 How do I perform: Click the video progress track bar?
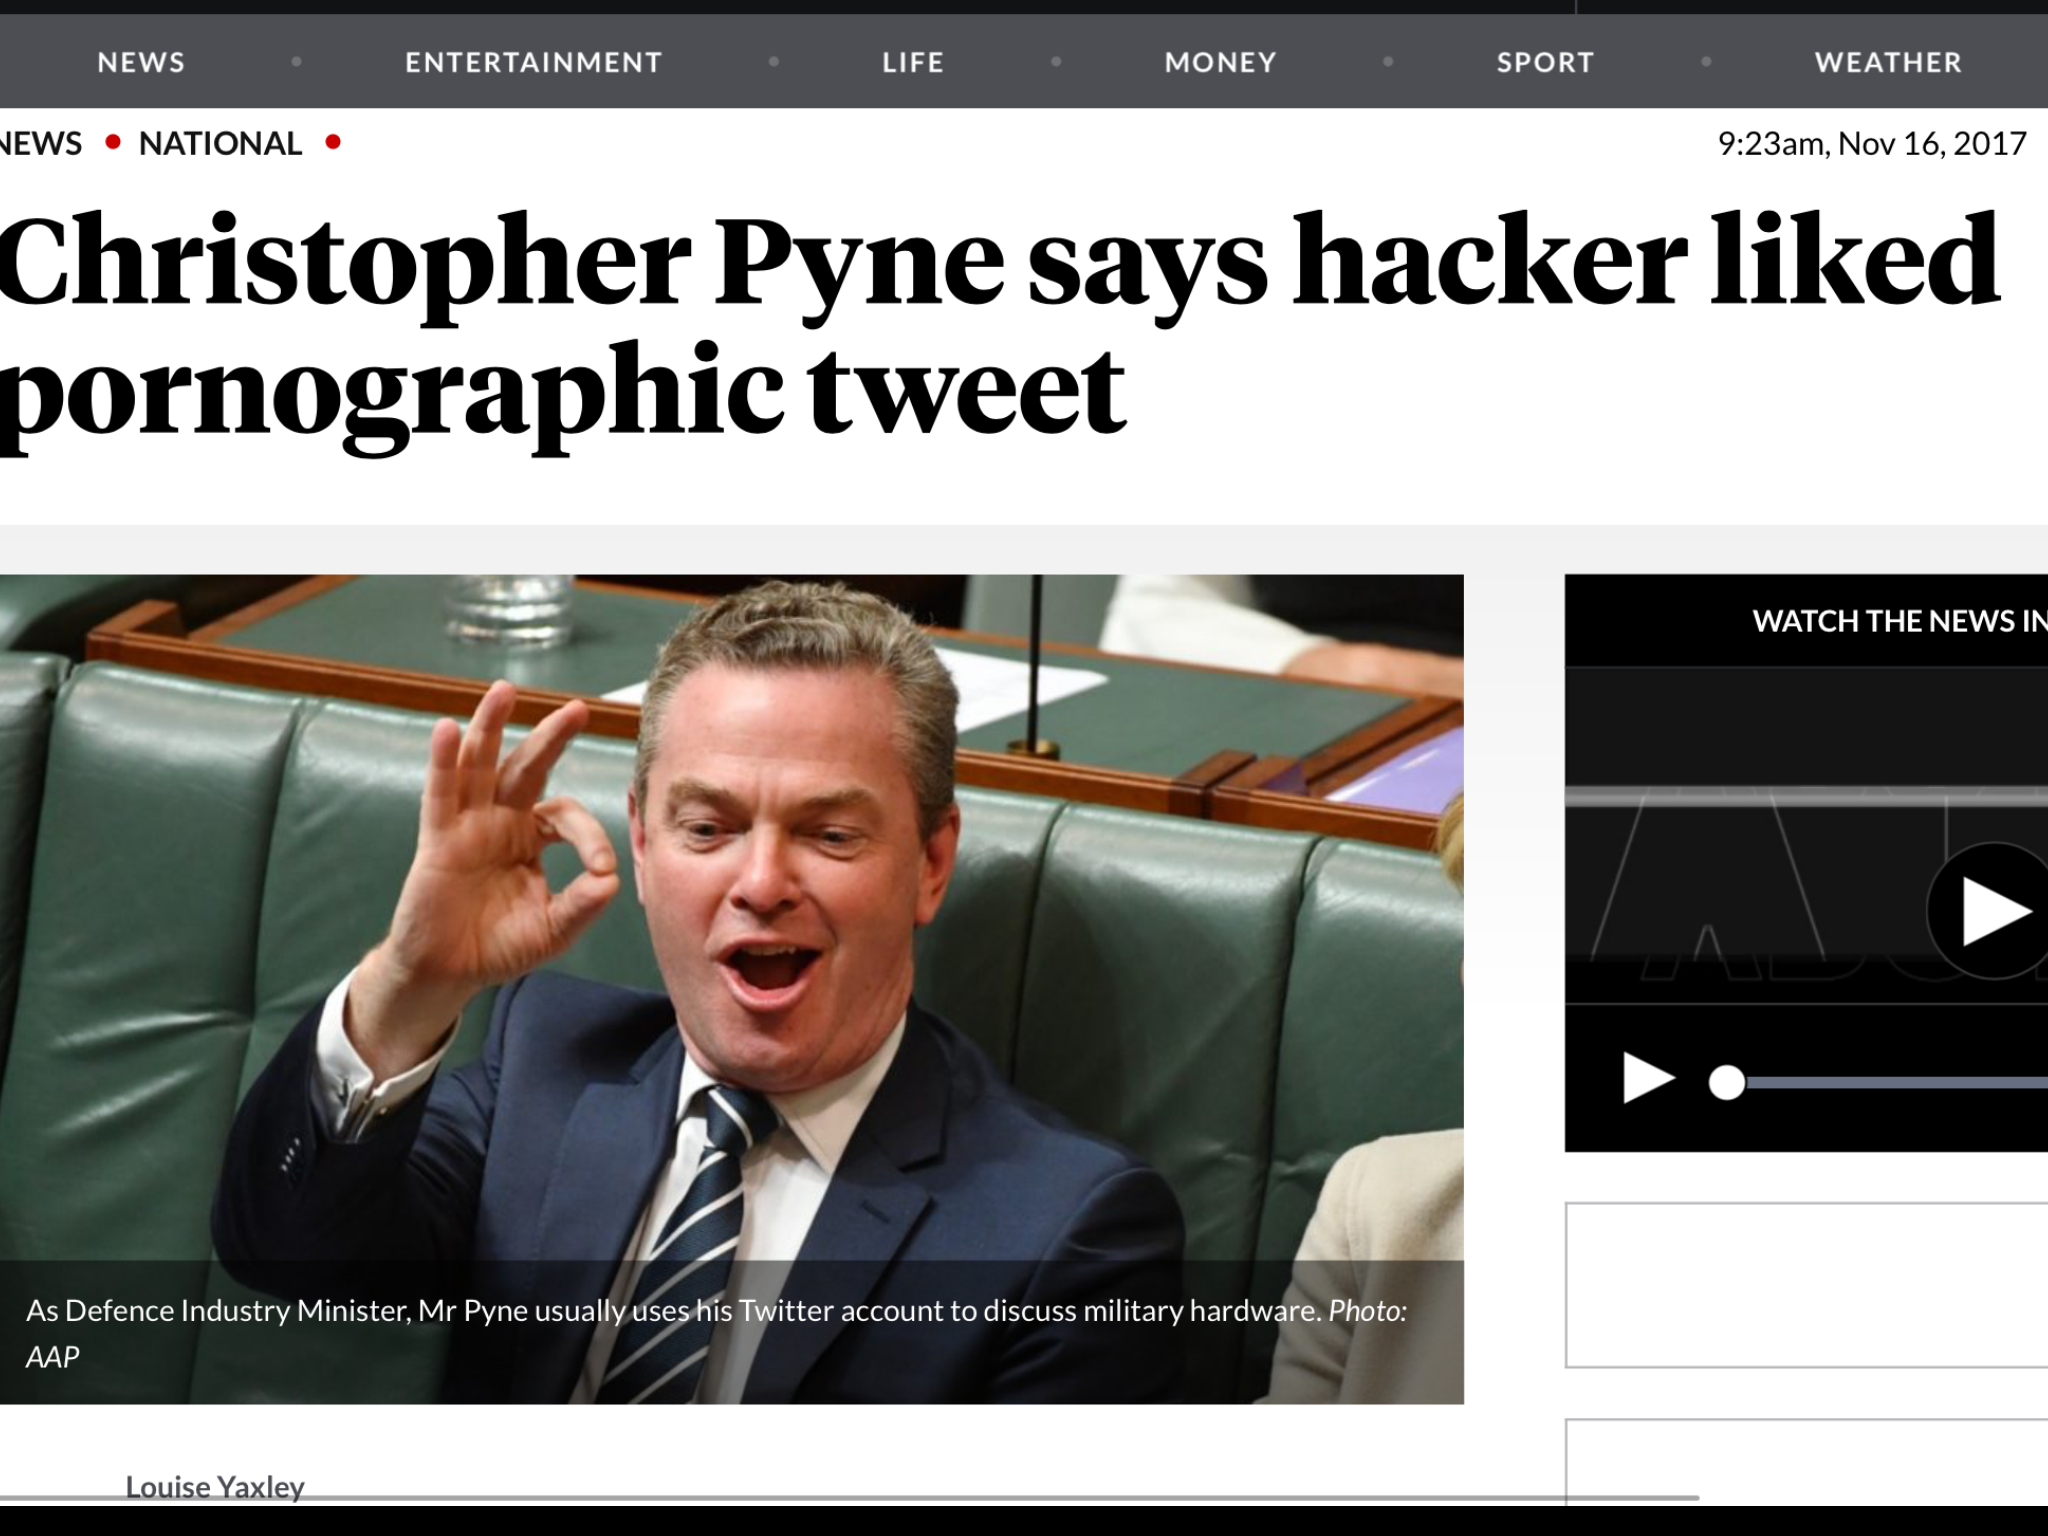pos(1896,1082)
